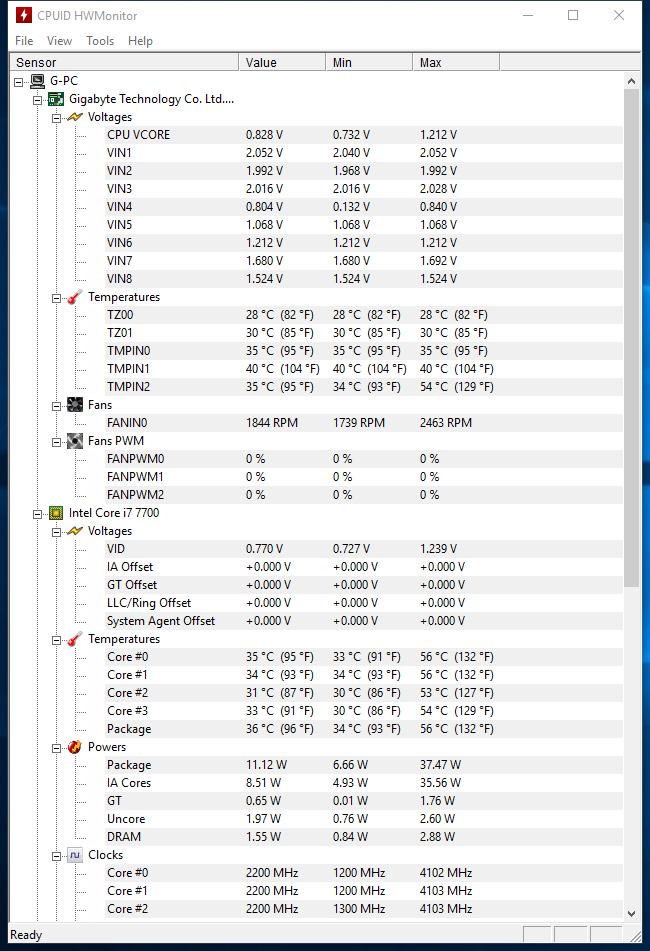
Task: Collapse the Intel Core i7 7700 node
Action: (x=38, y=514)
